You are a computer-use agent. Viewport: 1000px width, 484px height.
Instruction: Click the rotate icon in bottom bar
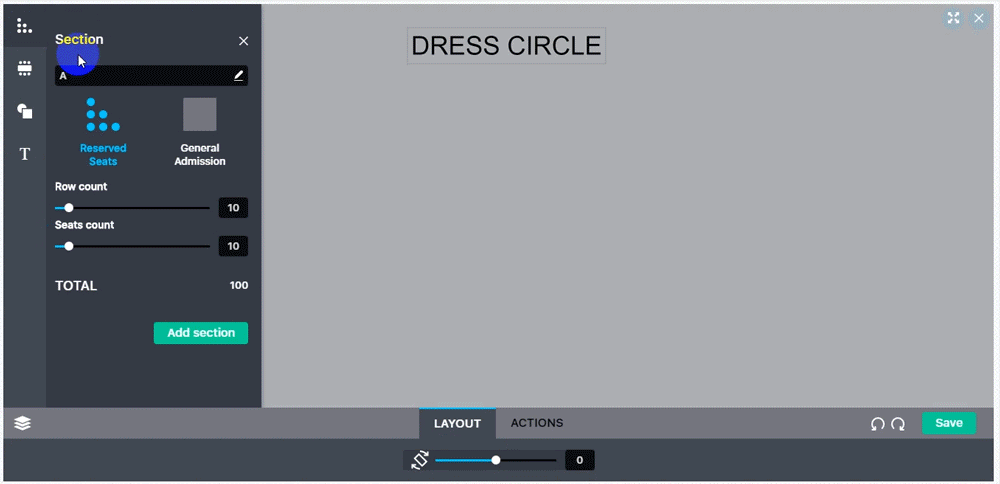coord(419,460)
